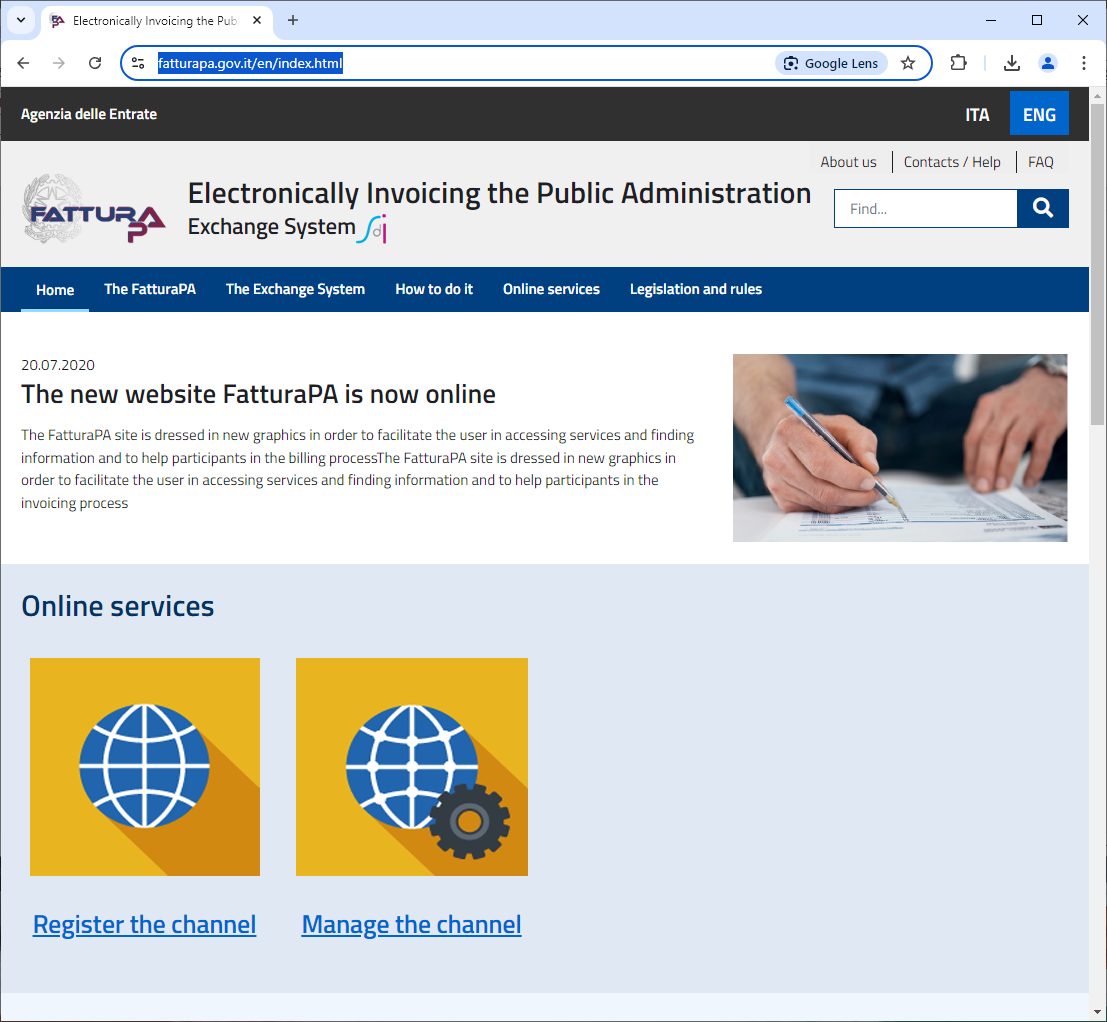Keep ENG language selected

tap(1039, 114)
